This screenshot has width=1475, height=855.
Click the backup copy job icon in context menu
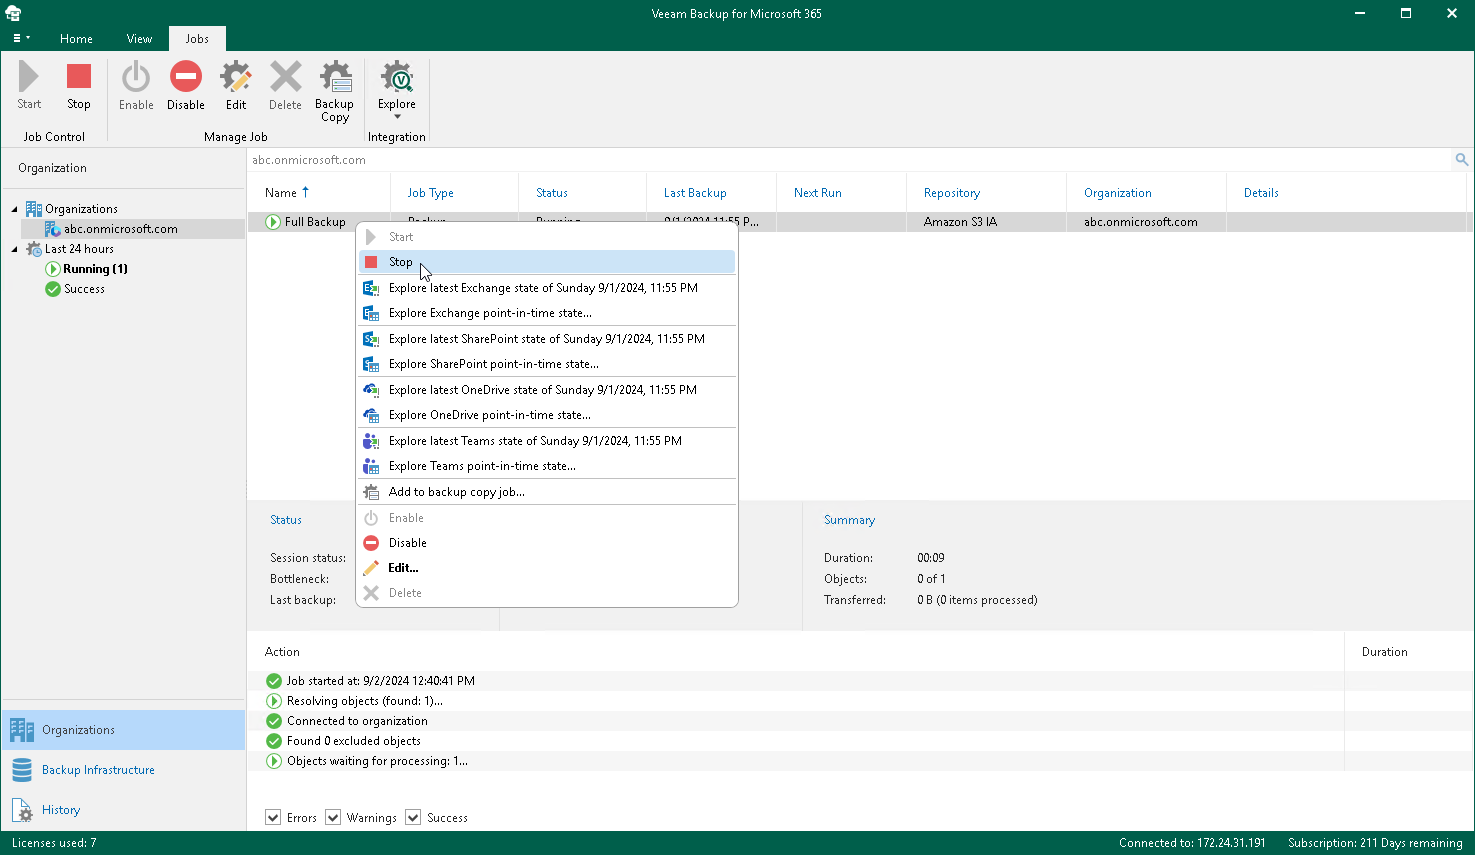coord(371,492)
